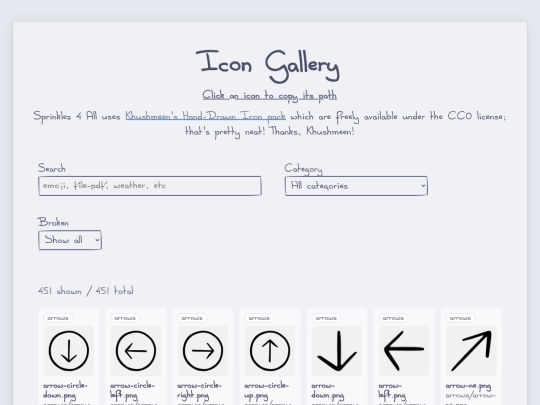Copy the arrow-left icon
Screen dimensions: 540x405
(x=404, y=351)
